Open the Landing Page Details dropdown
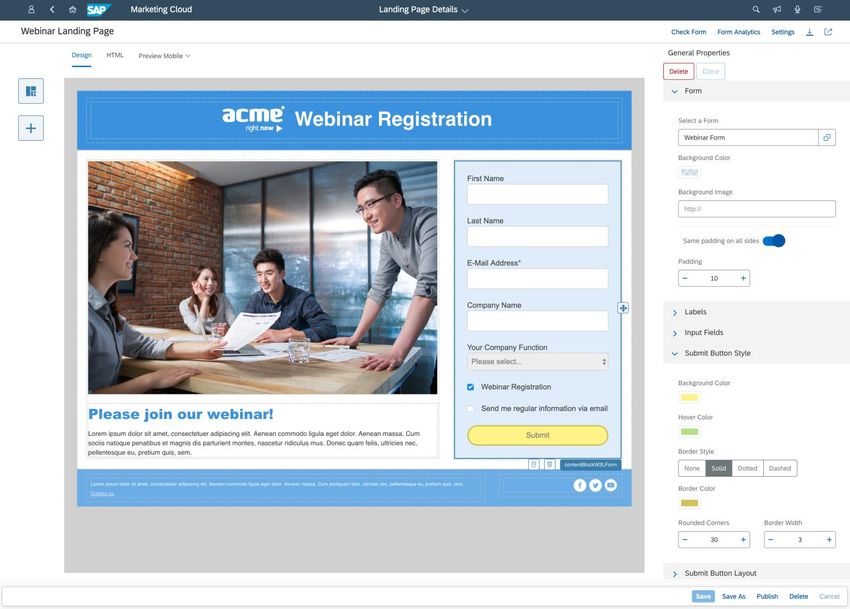The height and width of the screenshot is (609, 850). pos(423,9)
